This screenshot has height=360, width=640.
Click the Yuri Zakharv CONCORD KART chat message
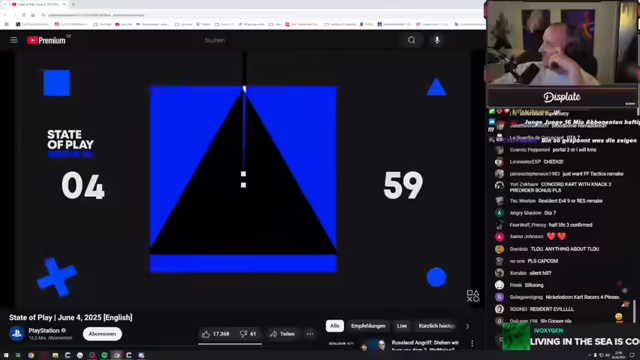coord(553,187)
